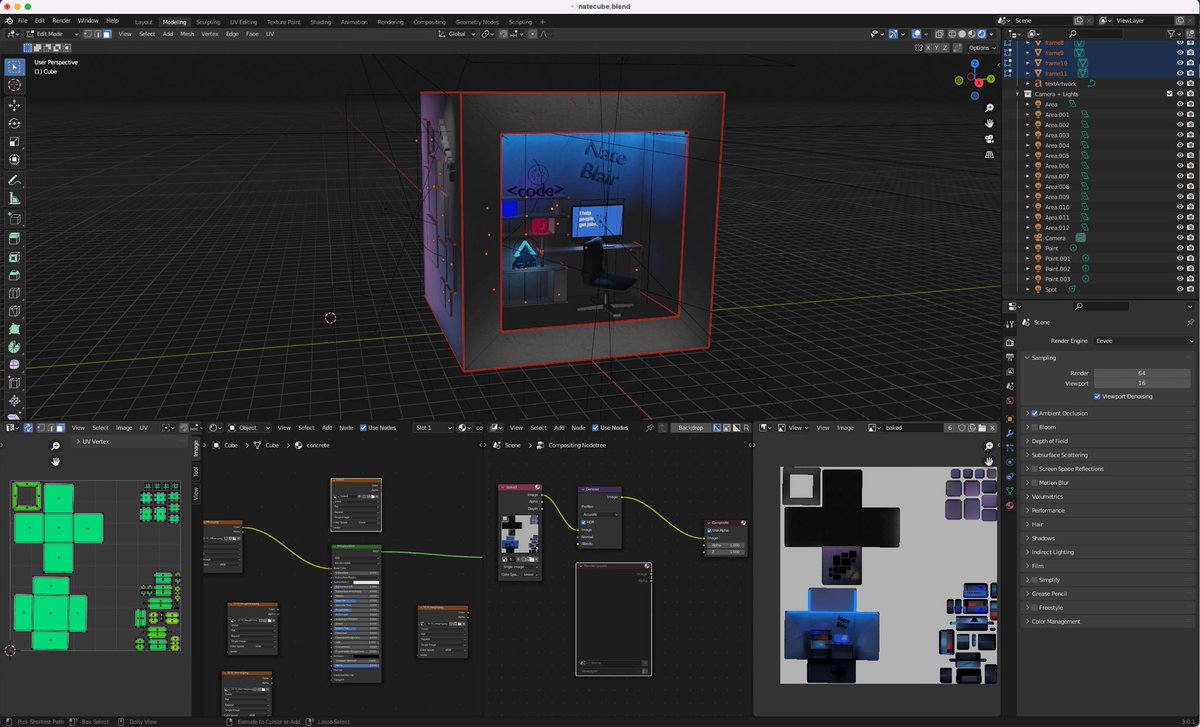Viewport: 1200px width, 727px height.
Task: Click the Blender logo menu
Action: pyautogui.click(x=9, y=20)
